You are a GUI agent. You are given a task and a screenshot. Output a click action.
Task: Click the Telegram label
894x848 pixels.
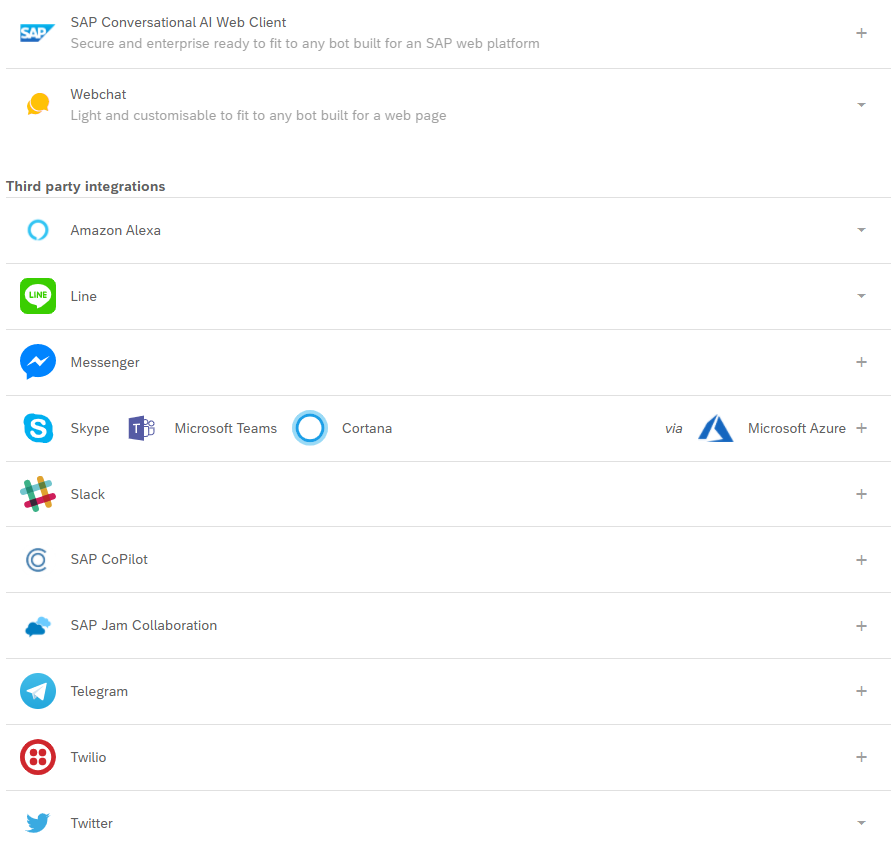point(99,692)
